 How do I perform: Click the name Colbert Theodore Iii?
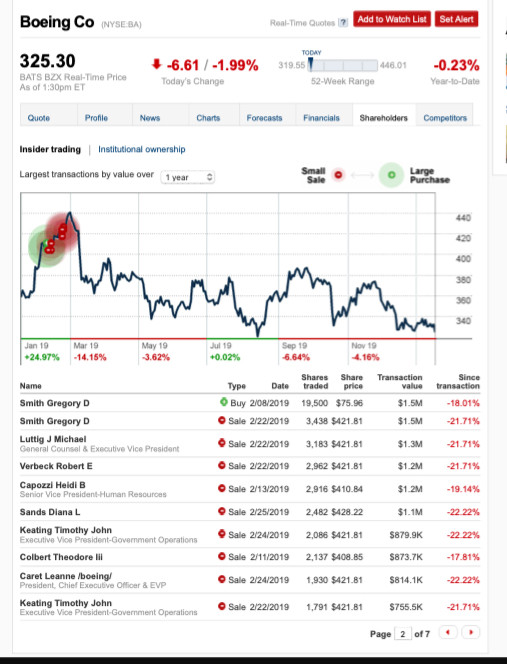point(61,557)
